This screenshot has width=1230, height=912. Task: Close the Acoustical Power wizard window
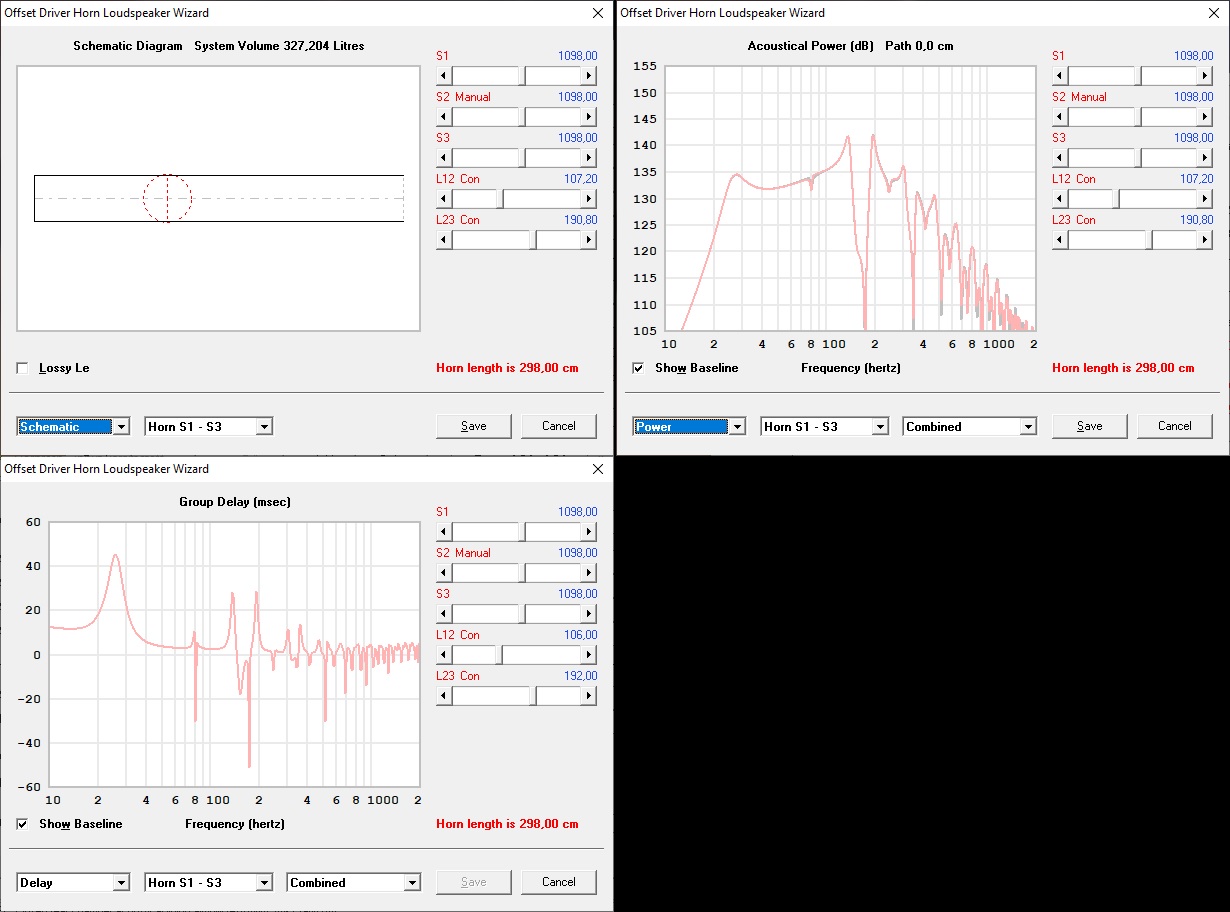[x=1214, y=13]
